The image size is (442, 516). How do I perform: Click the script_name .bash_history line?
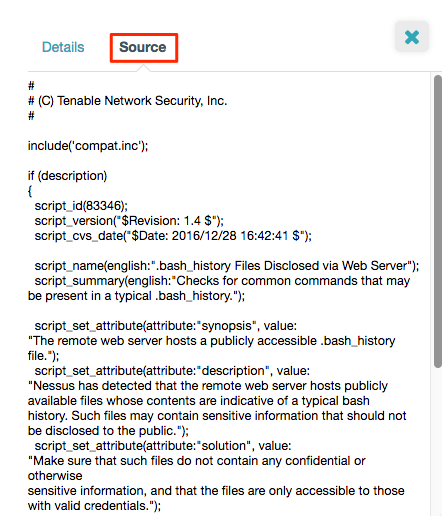(x=227, y=266)
